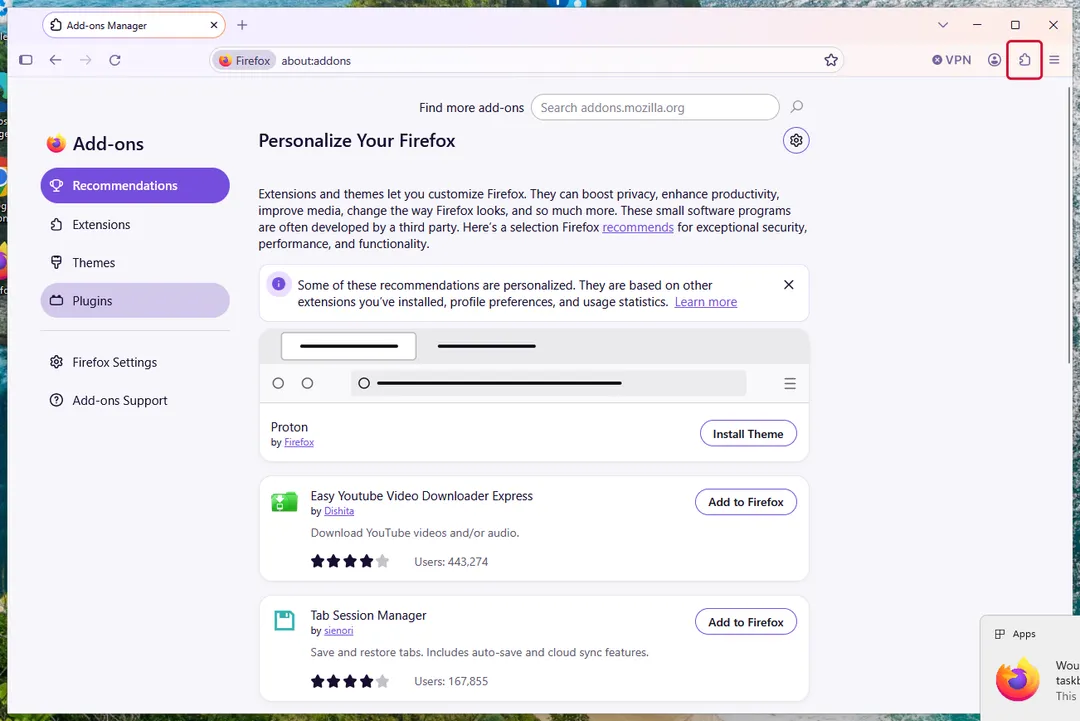
Task: Click the Easy Youtube Downloader star rating
Action: (350, 561)
